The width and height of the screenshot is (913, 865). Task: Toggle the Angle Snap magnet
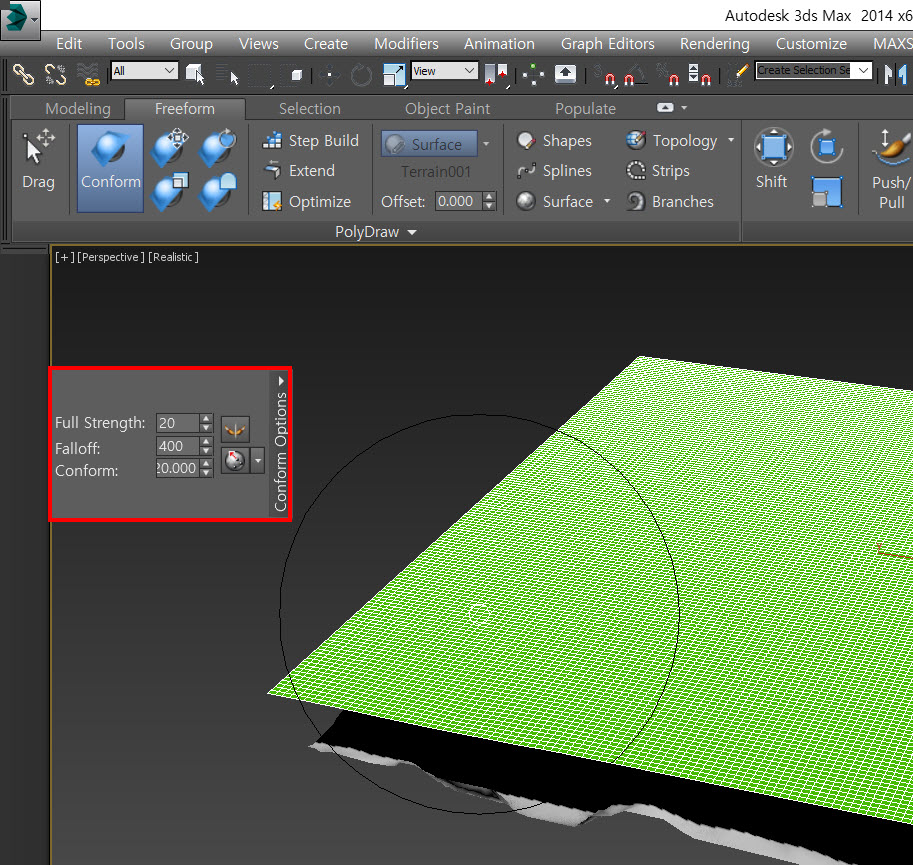pyautogui.click(x=635, y=75)
